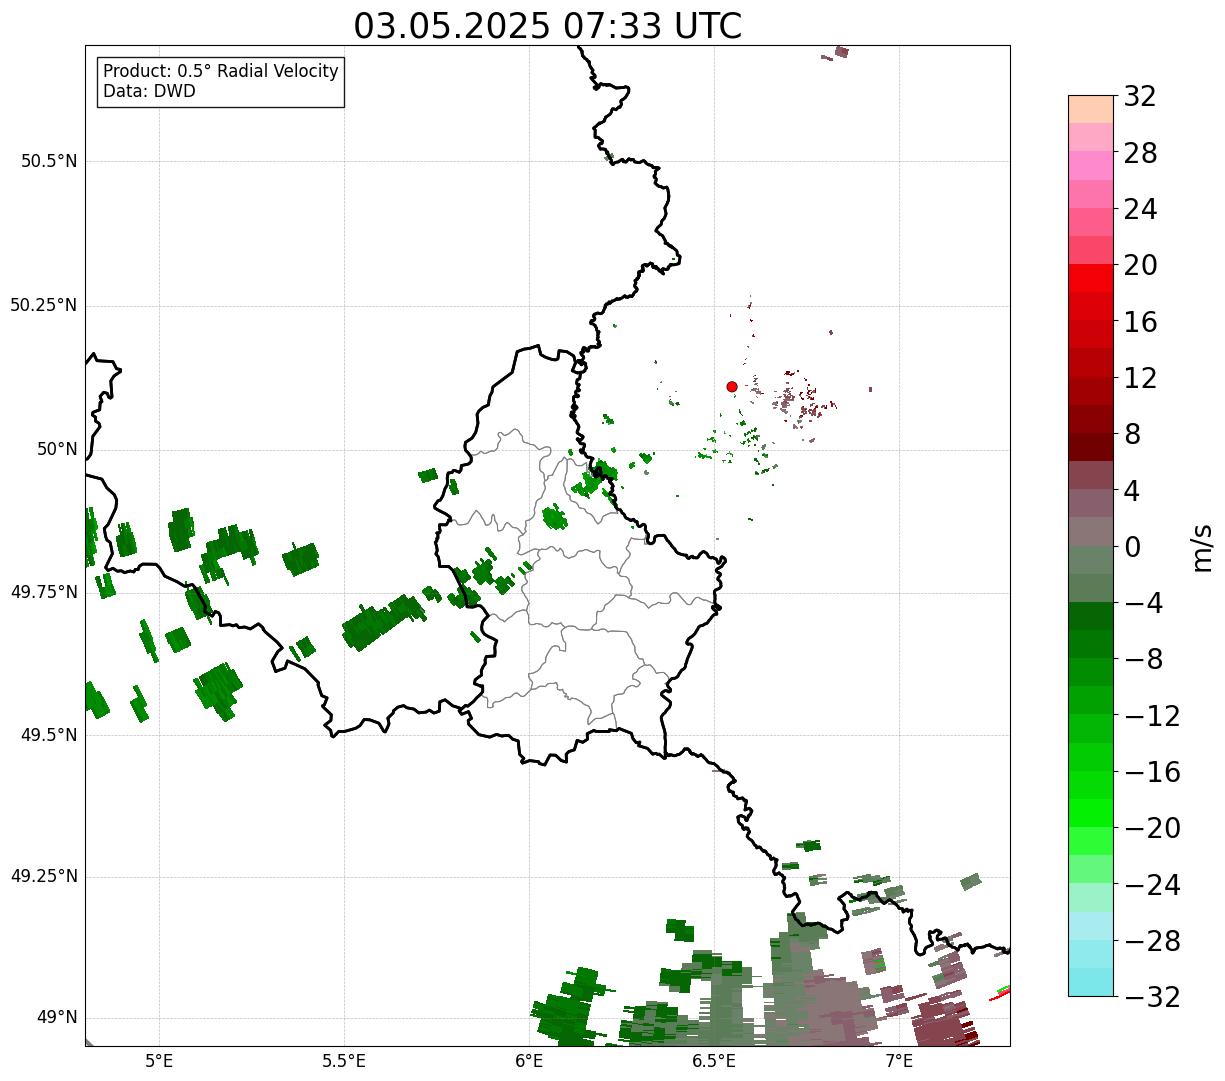Image resolution: width=1225 pixels, height=1081 pixels.
Task: Click the 5.5°E longitude label
Action: point(344,1060)
